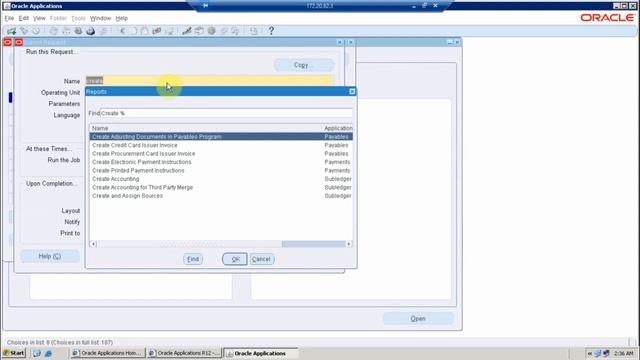Click the Copy... button
Screen dimensions: 640x360
click(304, 65)
